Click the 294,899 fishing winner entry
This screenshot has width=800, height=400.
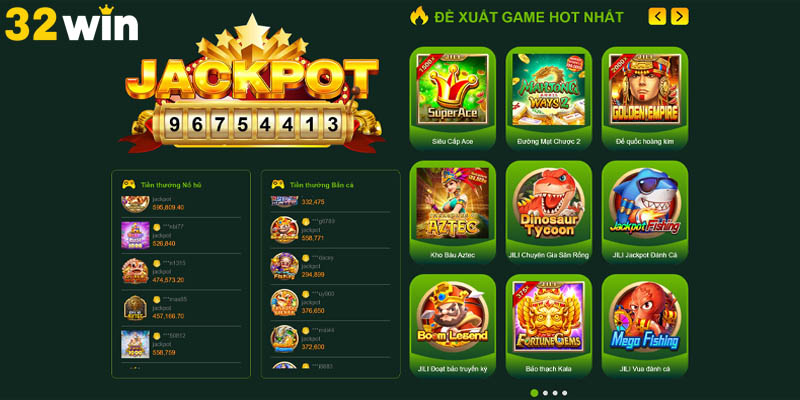point(330,266)
